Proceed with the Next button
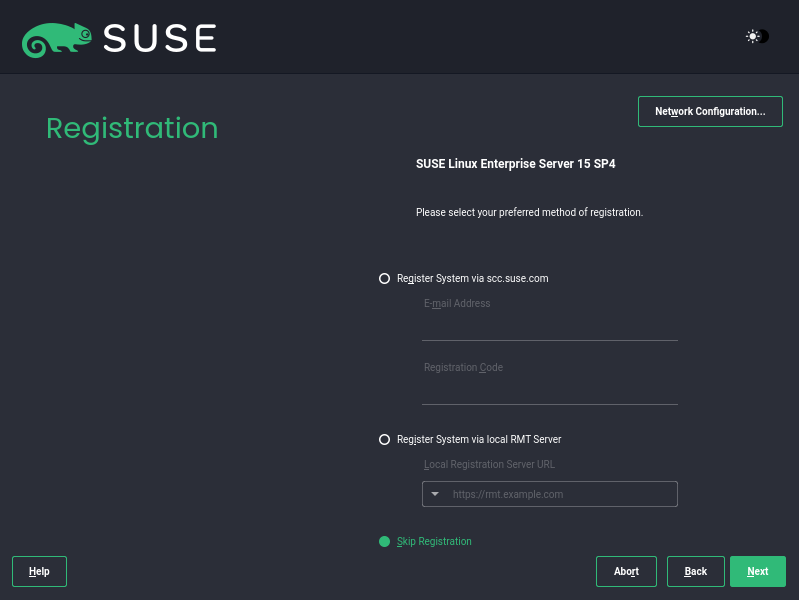The image size is (799, 600). [x=757, y=571]
